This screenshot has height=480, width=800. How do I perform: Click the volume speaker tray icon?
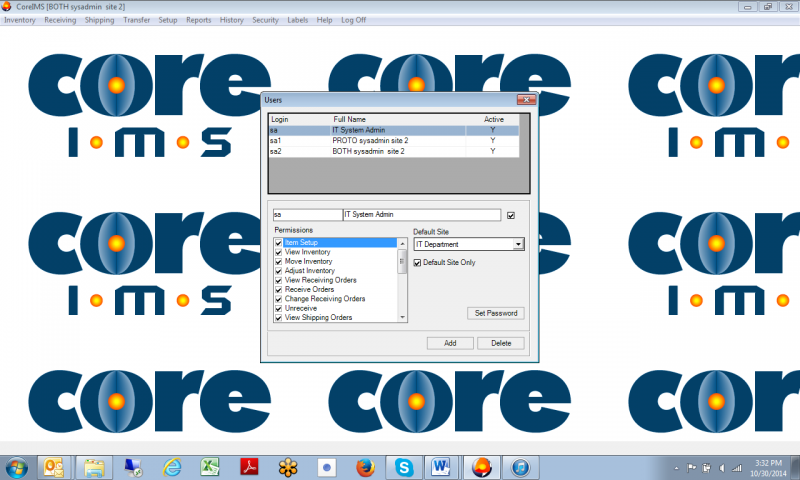coord(721,468)
